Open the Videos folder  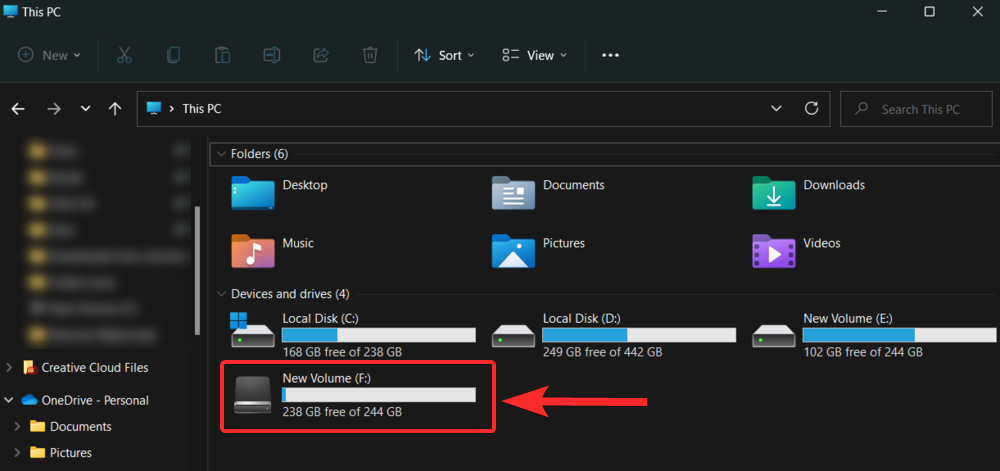point(774,250)
